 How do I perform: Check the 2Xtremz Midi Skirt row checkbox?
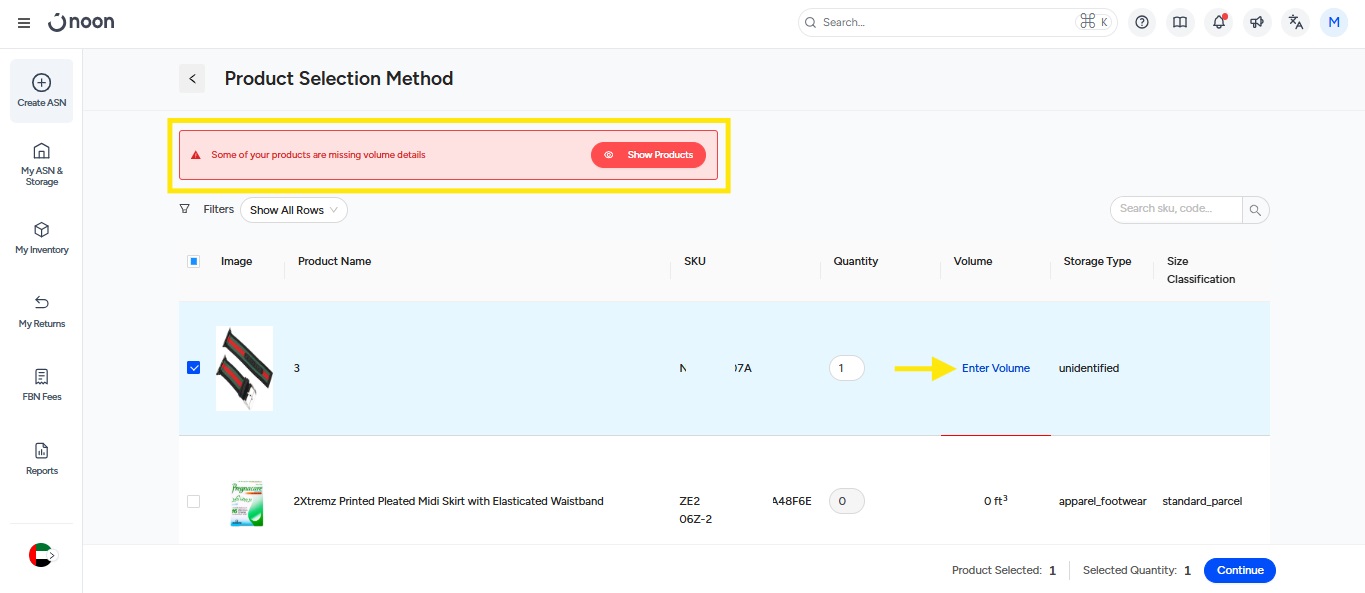click(x=194, y=501)
